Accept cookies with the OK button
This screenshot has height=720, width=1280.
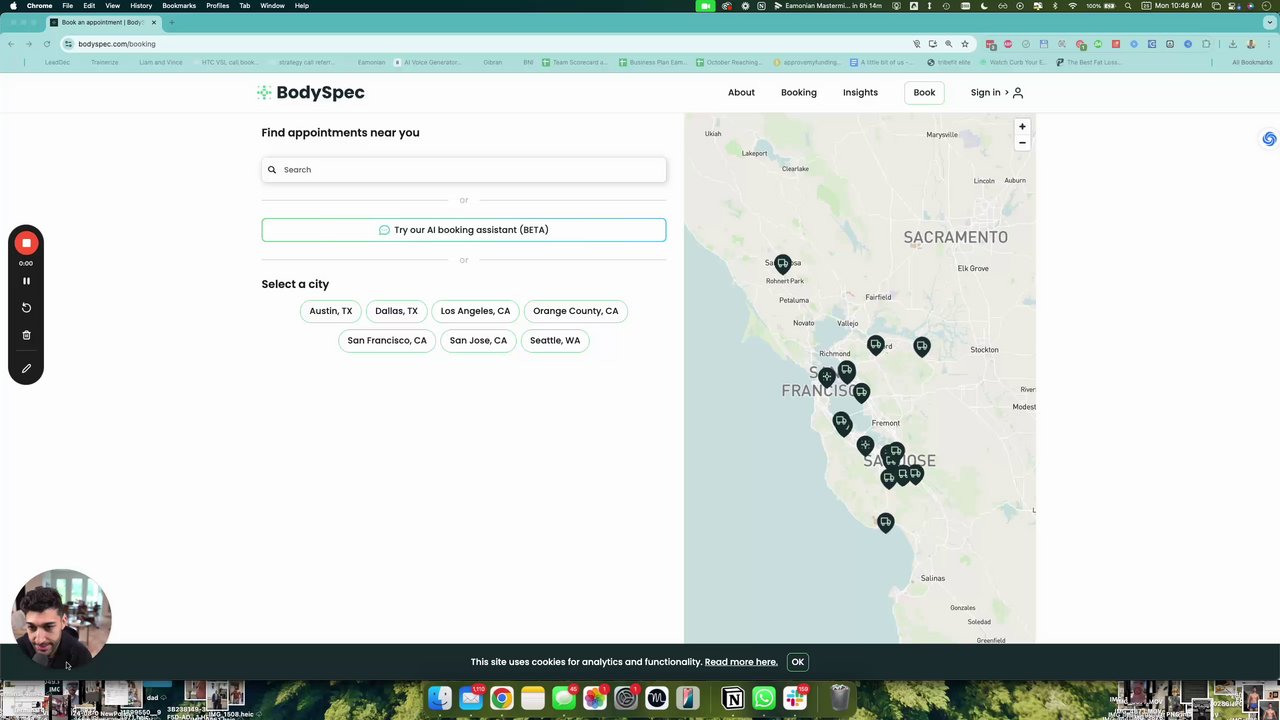(798, 662)
